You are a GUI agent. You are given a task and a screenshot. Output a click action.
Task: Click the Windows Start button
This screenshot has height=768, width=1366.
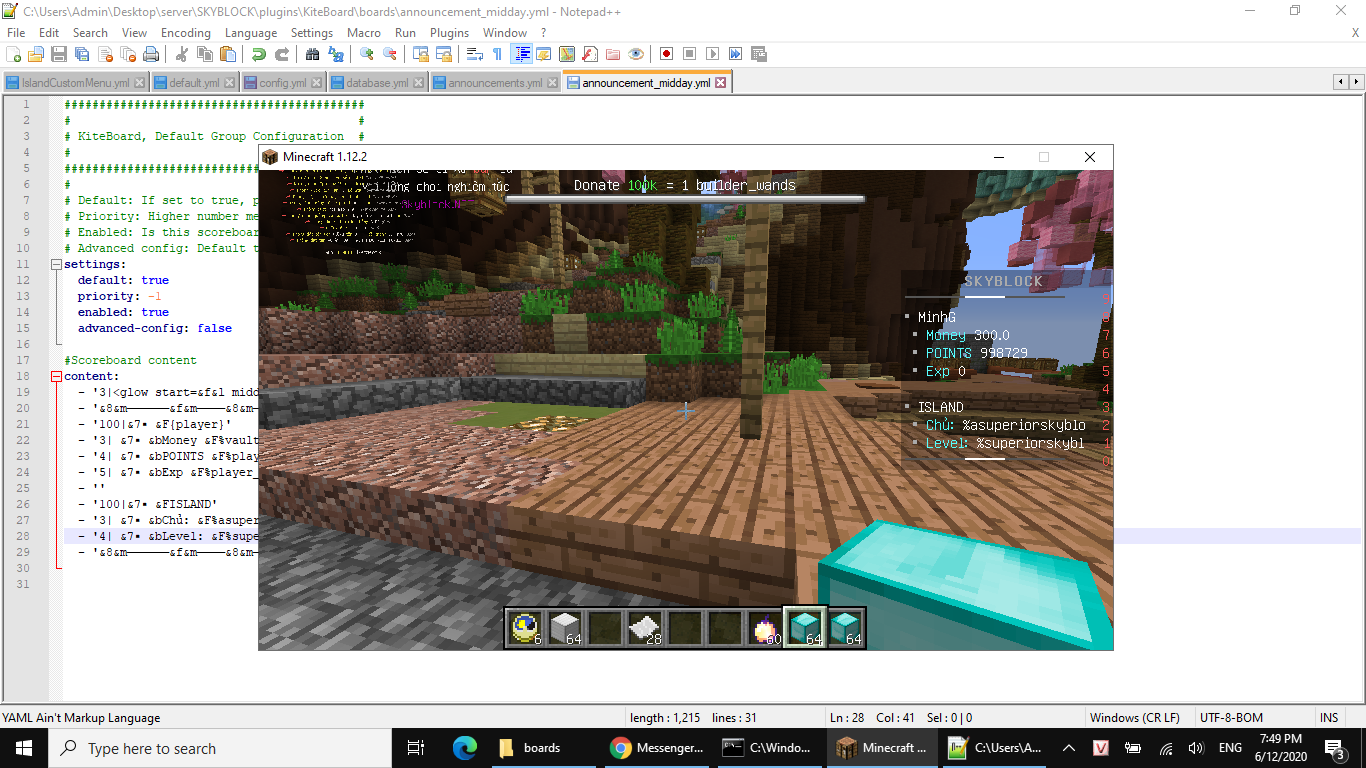[24, 748]
